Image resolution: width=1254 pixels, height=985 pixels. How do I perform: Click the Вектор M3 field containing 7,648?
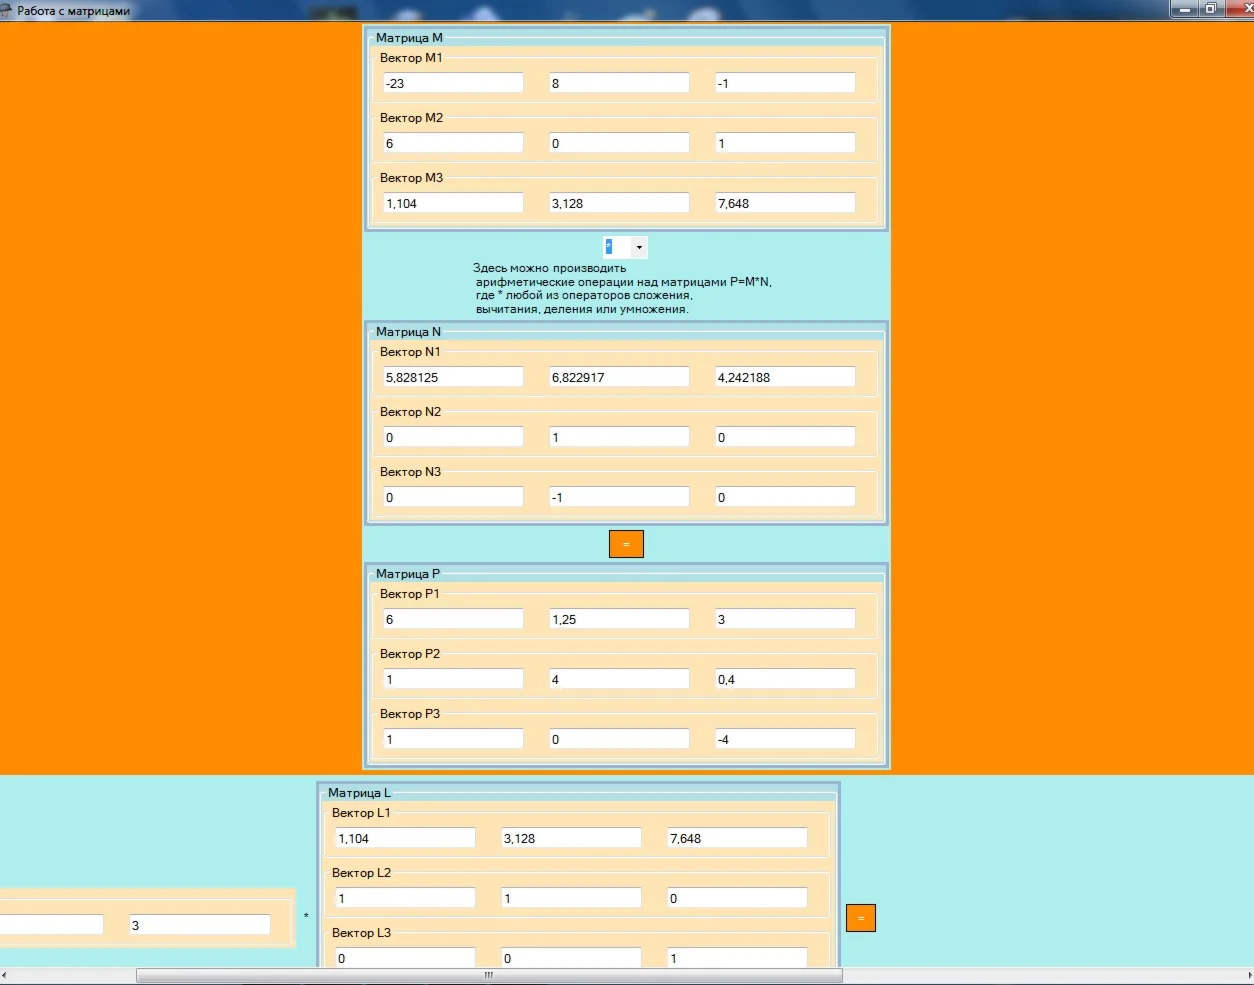[785, 203]
